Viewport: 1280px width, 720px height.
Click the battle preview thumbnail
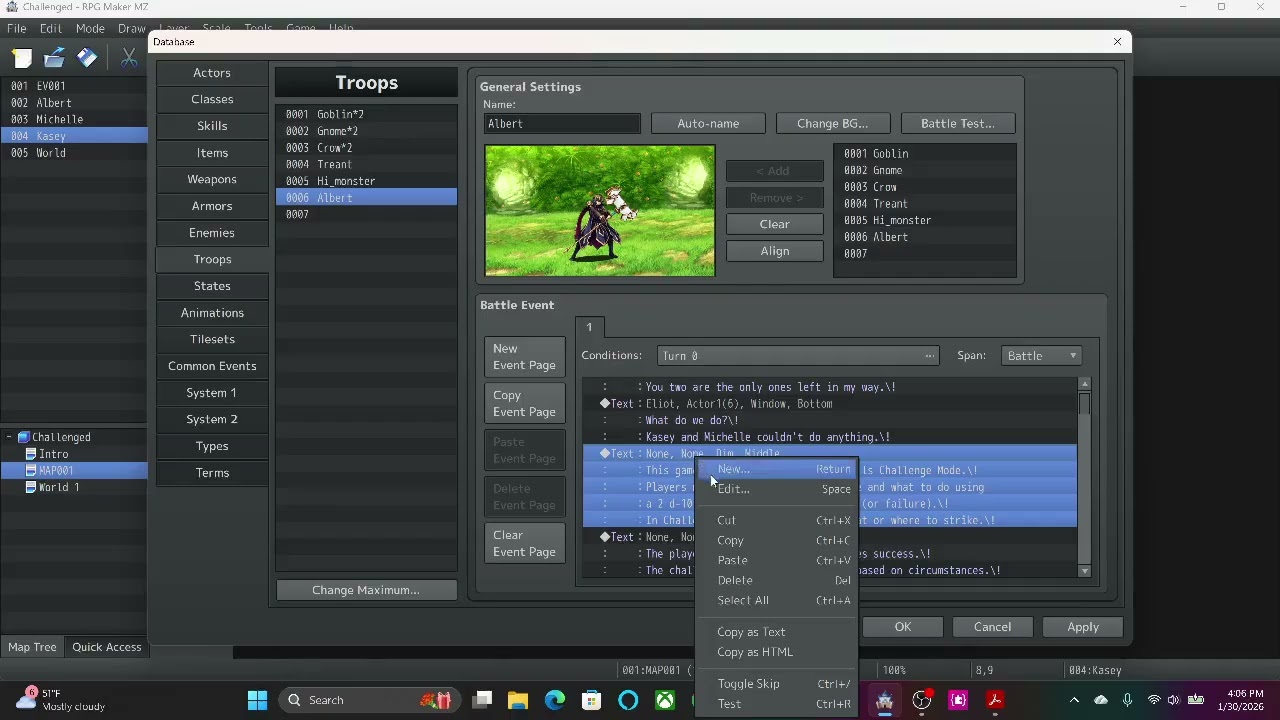pos(600,210)
